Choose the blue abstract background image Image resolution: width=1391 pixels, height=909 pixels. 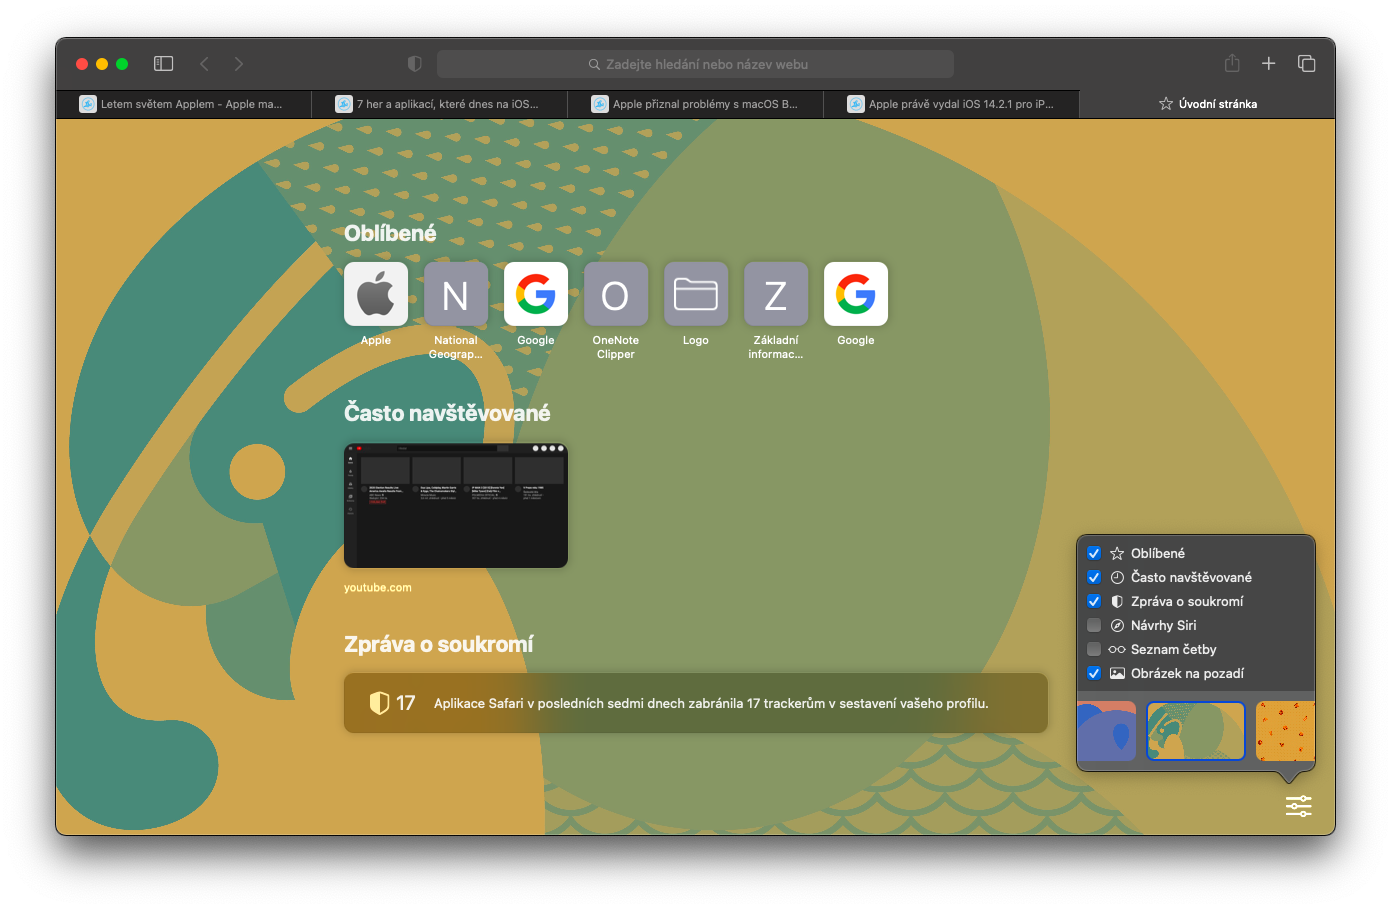[x=1106, y=731]
